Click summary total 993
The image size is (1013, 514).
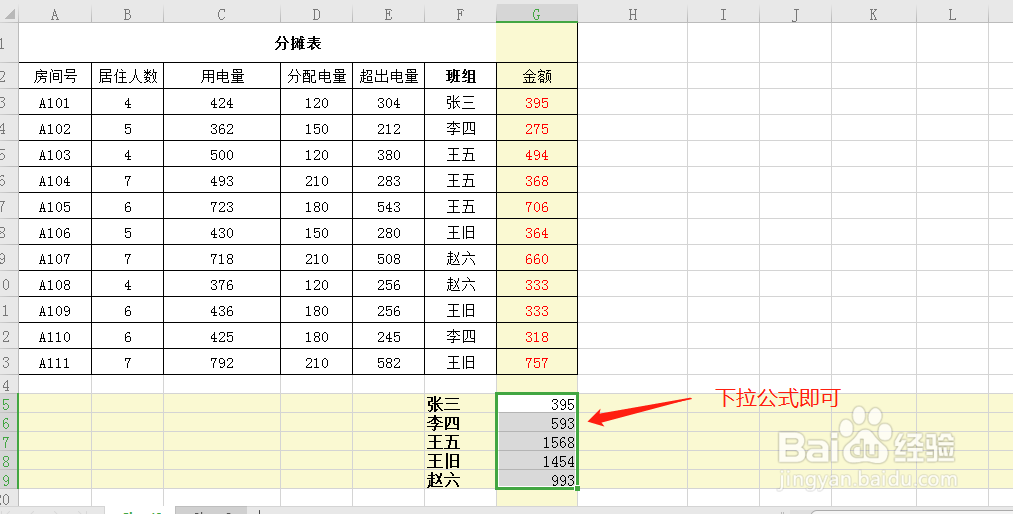click(x=537, y=480)
